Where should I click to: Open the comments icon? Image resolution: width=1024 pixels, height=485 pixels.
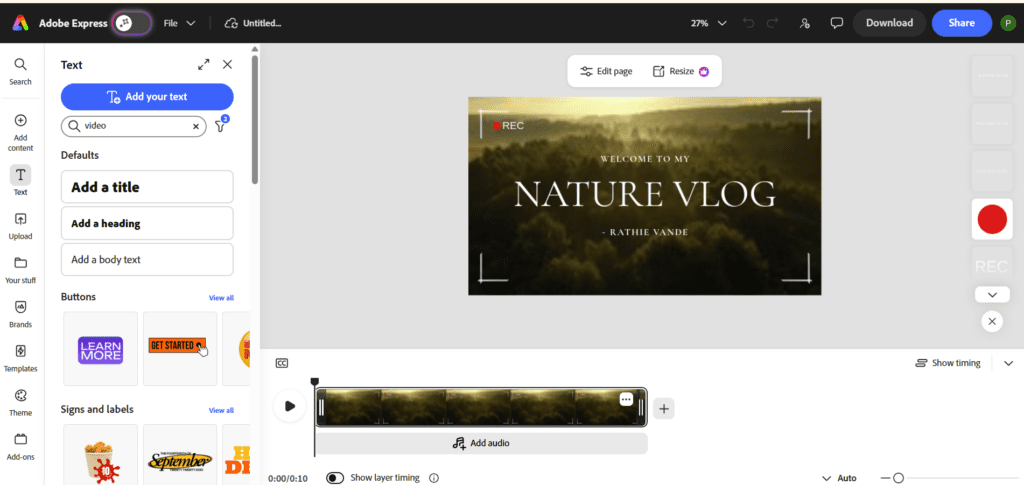point(837,23)
